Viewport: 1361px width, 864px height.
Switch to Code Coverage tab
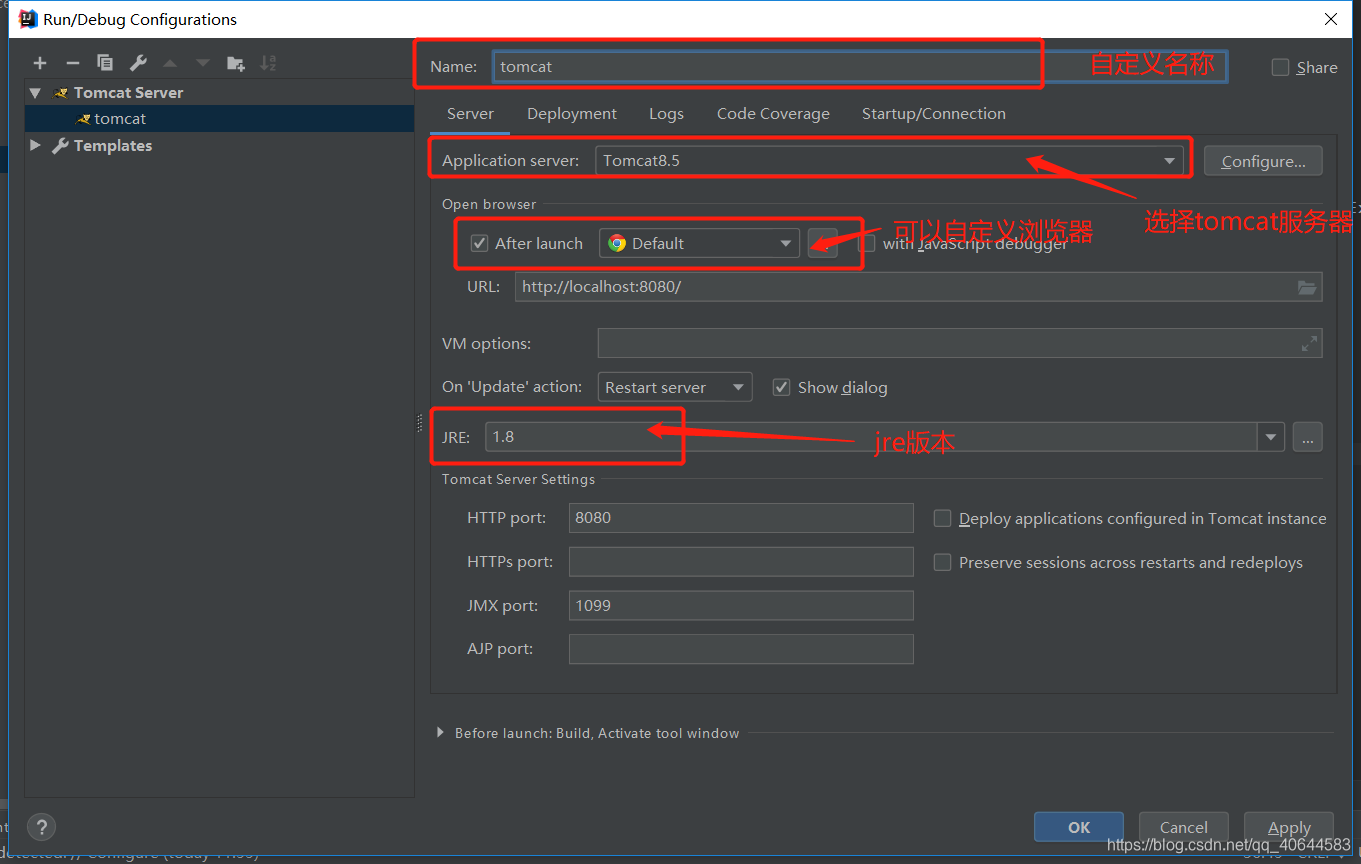(773, 114)
